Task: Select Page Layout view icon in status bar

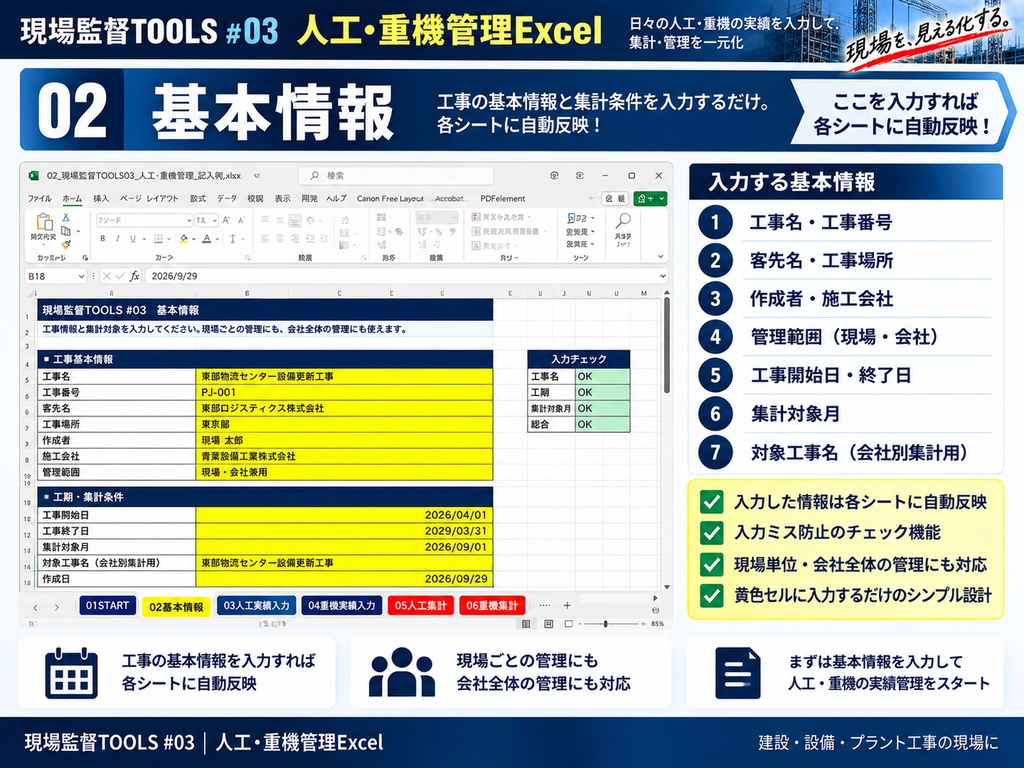Action: (x=548, y=624)
